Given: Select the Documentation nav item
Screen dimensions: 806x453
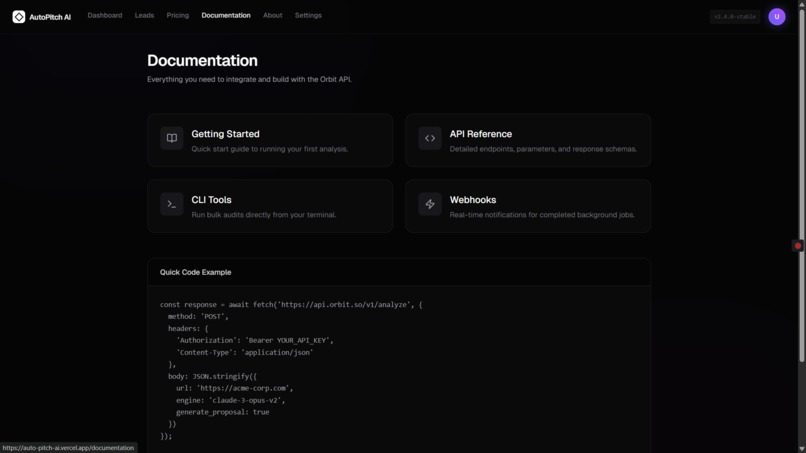Looking at the screenshot, I should [x=226, y=15].
